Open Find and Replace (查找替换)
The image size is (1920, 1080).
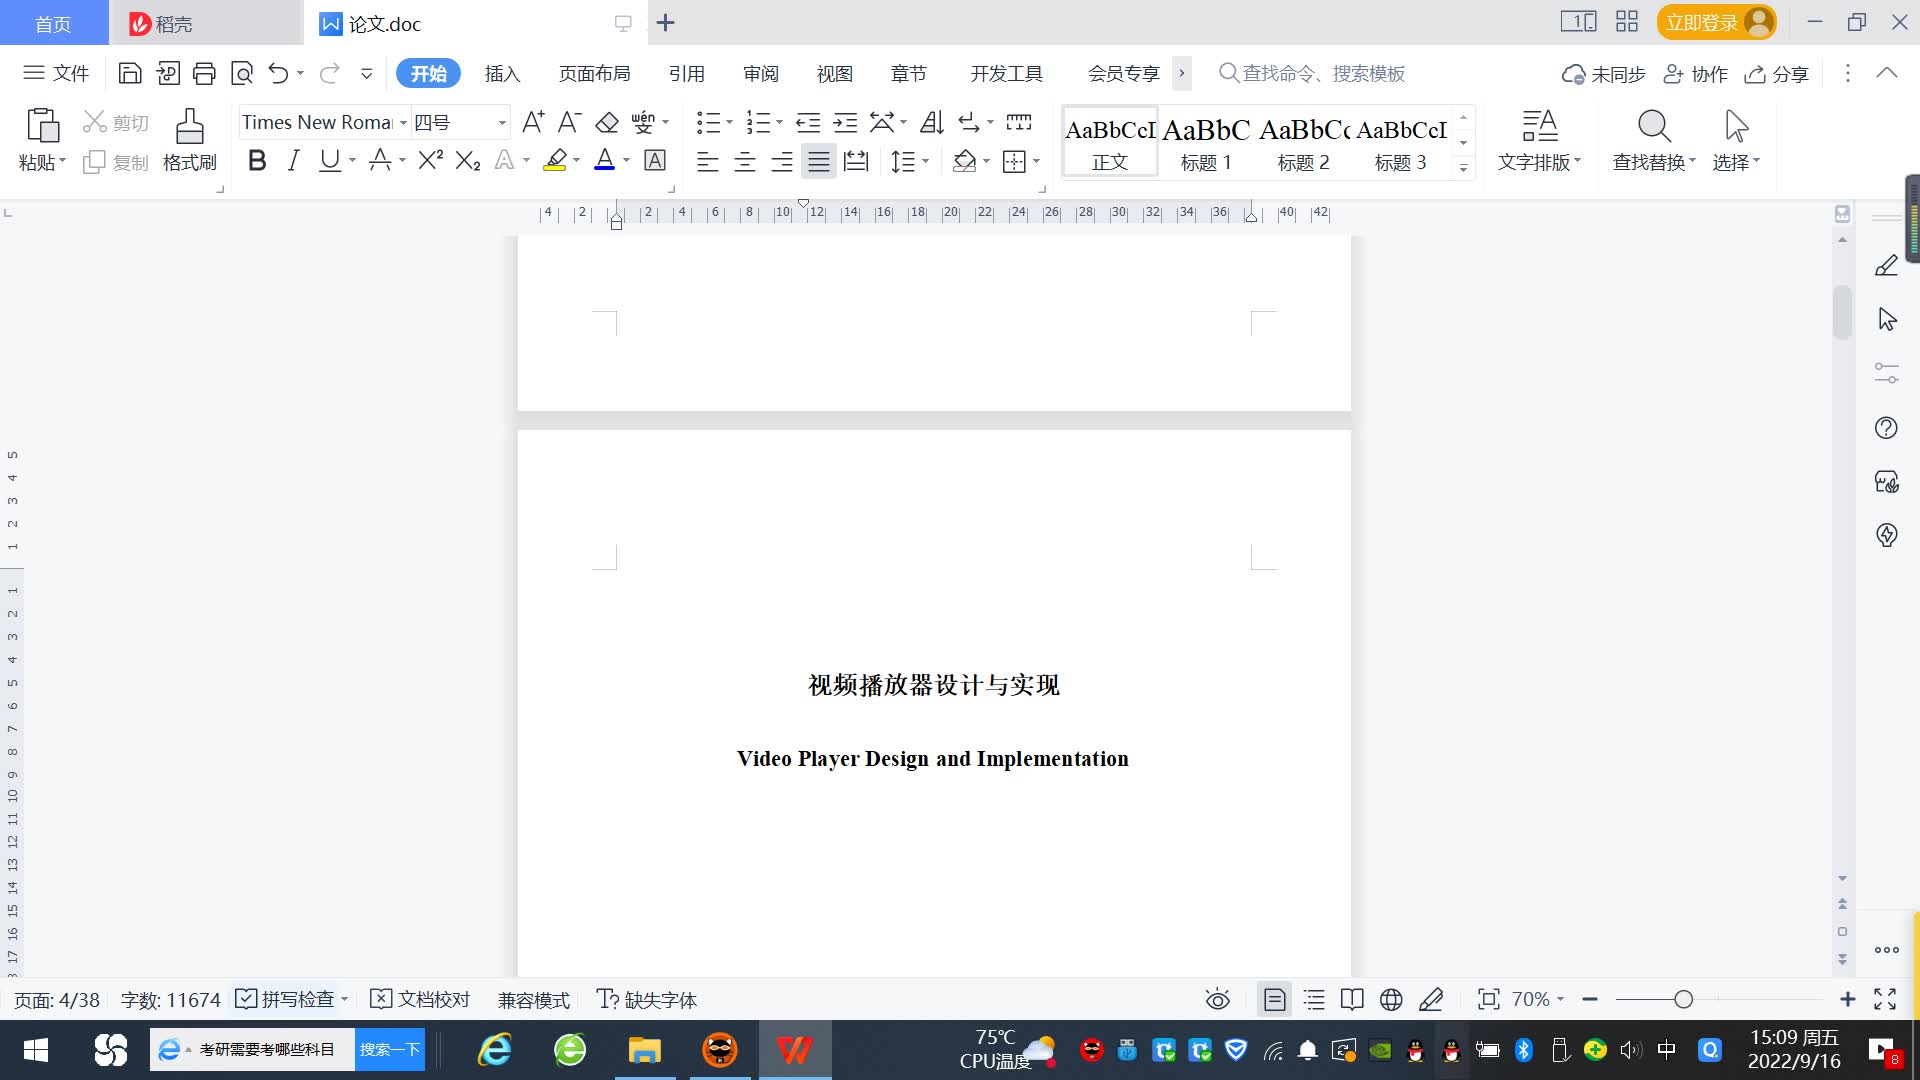coord(1653,139)
